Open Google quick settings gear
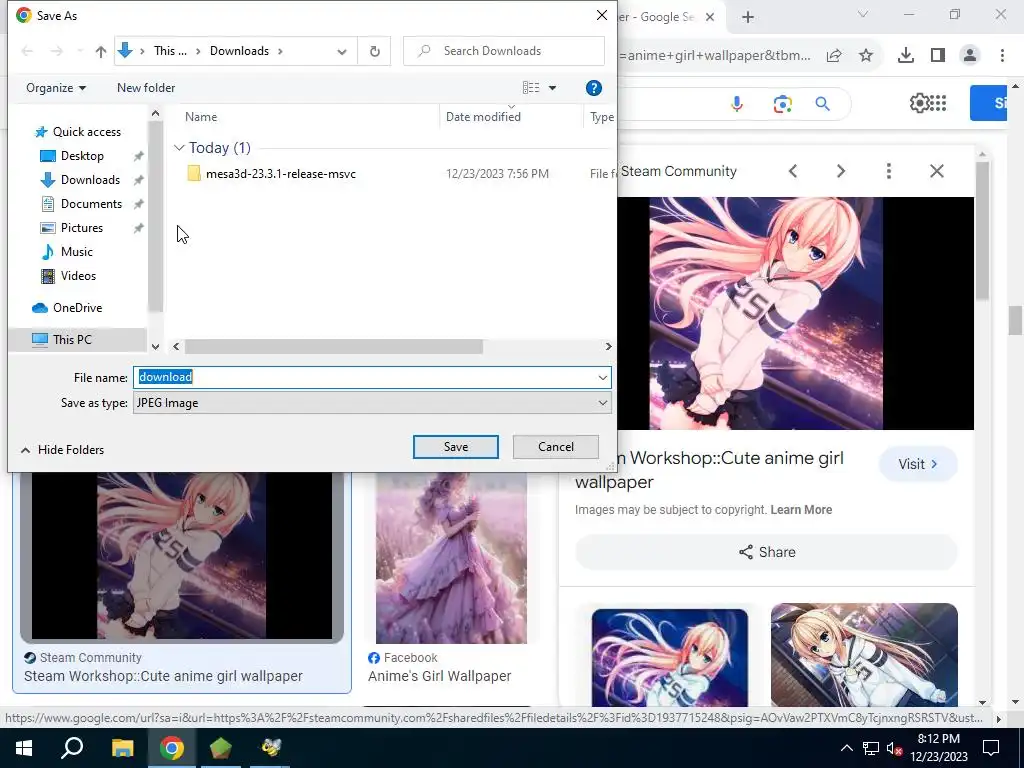The image size is (1024, 768). [918, 103]
